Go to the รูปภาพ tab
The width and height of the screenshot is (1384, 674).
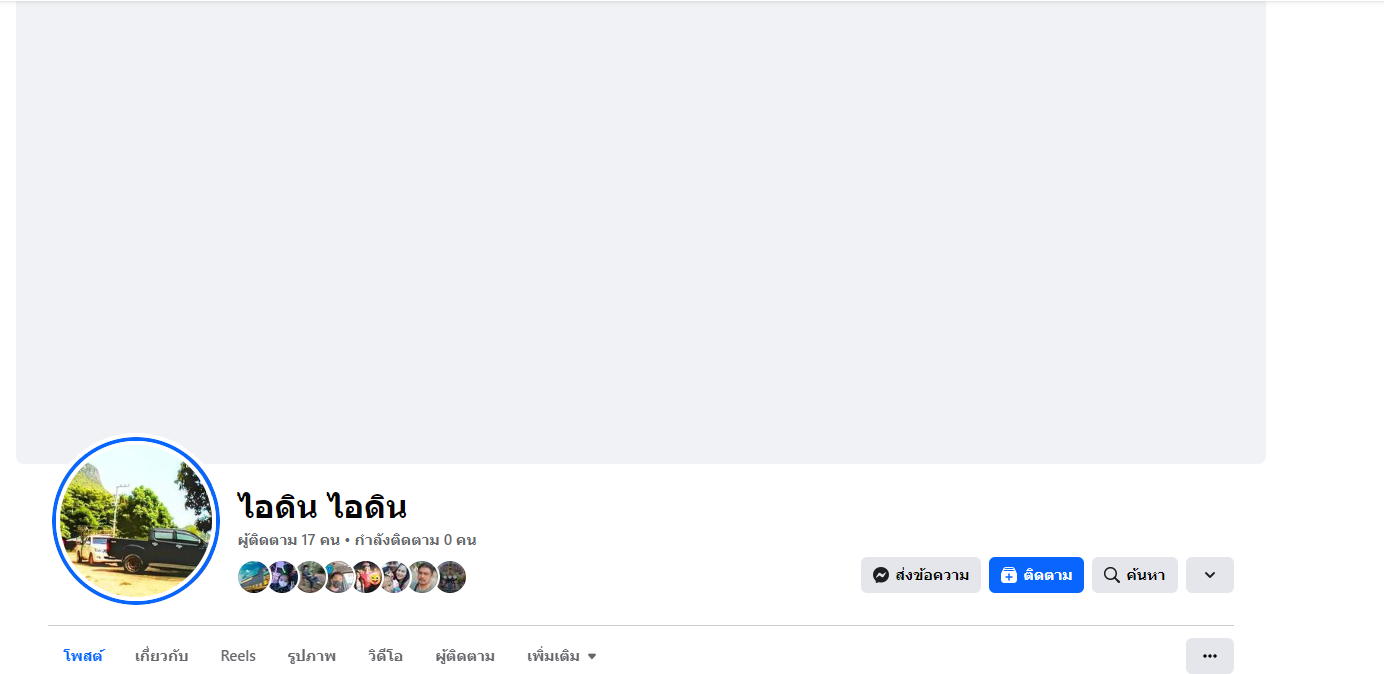(x=311, y=656)
